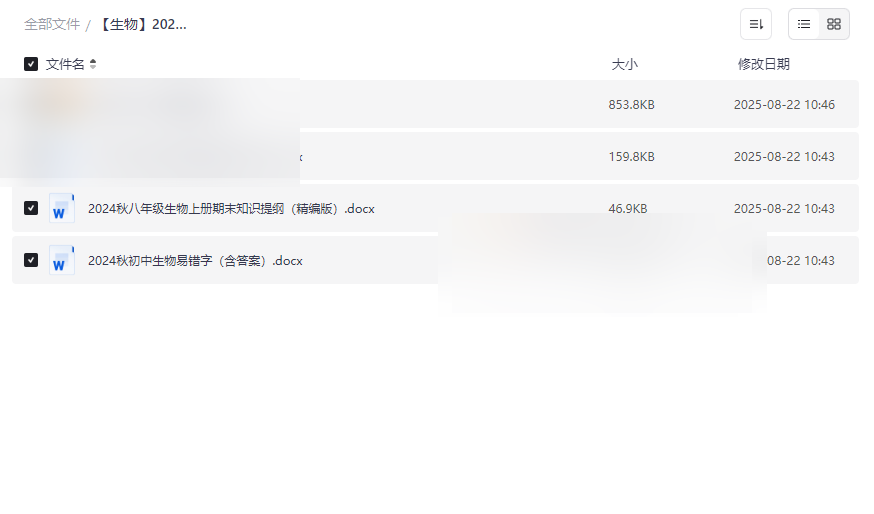Click the 文件名 column header label

[x=65, y=65]
